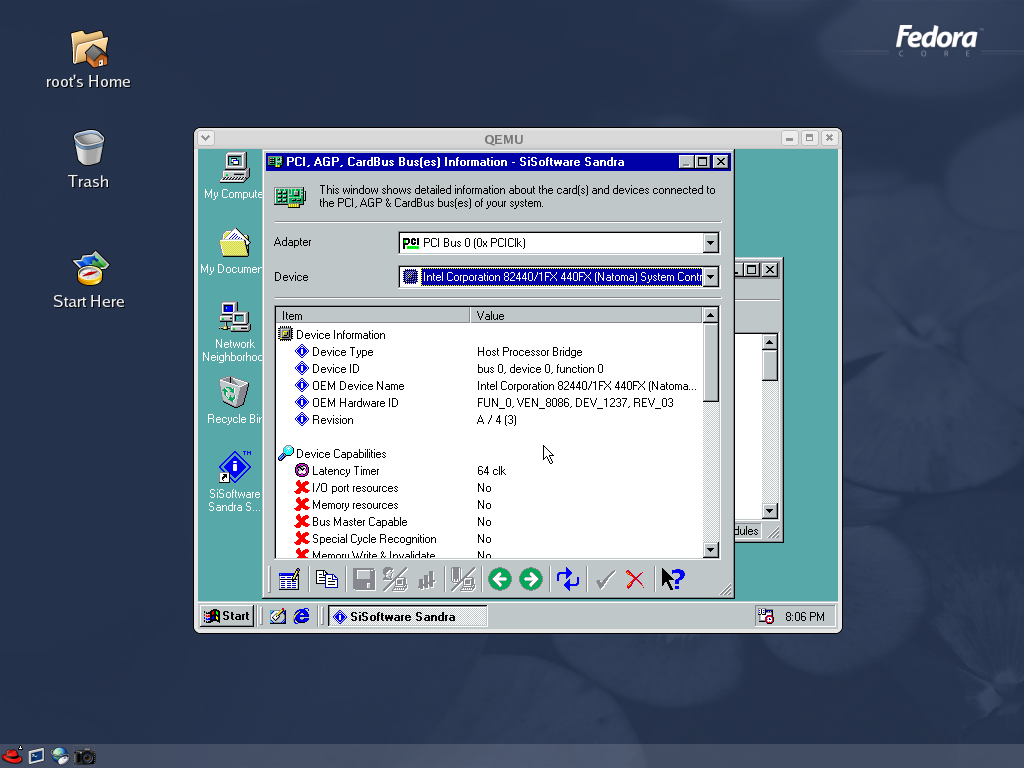Minimize the Sandra PCI information window
The image size is (1024, 768).
[x=686, y=161]
